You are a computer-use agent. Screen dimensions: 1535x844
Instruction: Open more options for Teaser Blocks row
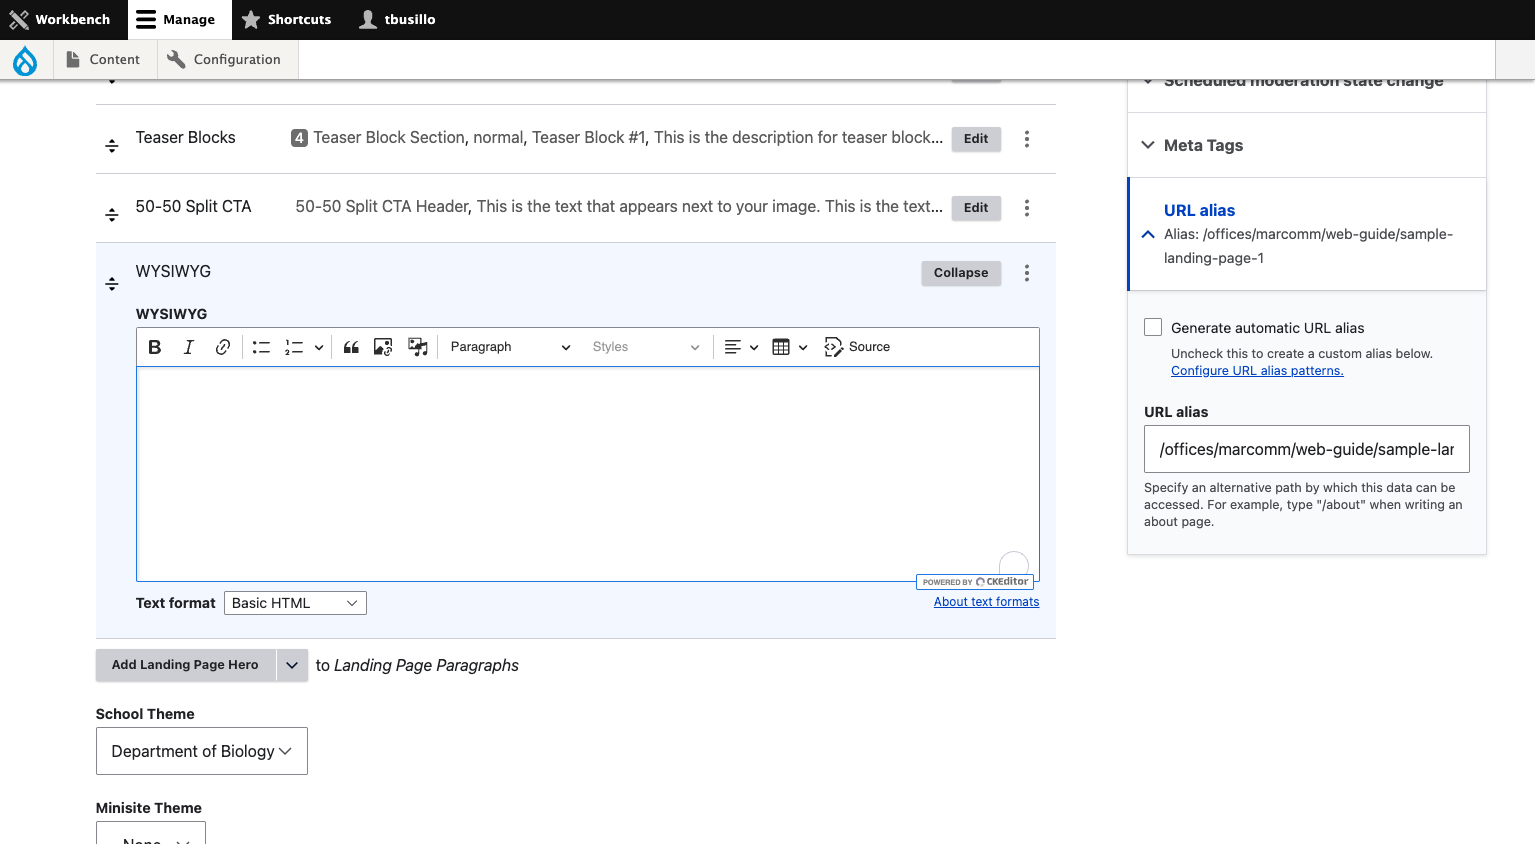pyautogui.click(x=1027, y=139)
